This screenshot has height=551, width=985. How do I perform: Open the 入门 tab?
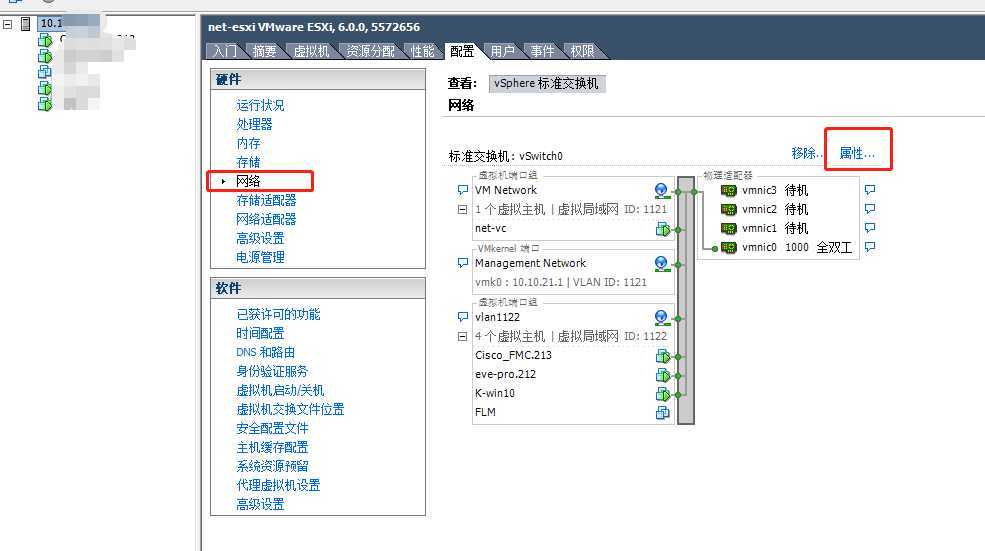click(x=225, y=51)
